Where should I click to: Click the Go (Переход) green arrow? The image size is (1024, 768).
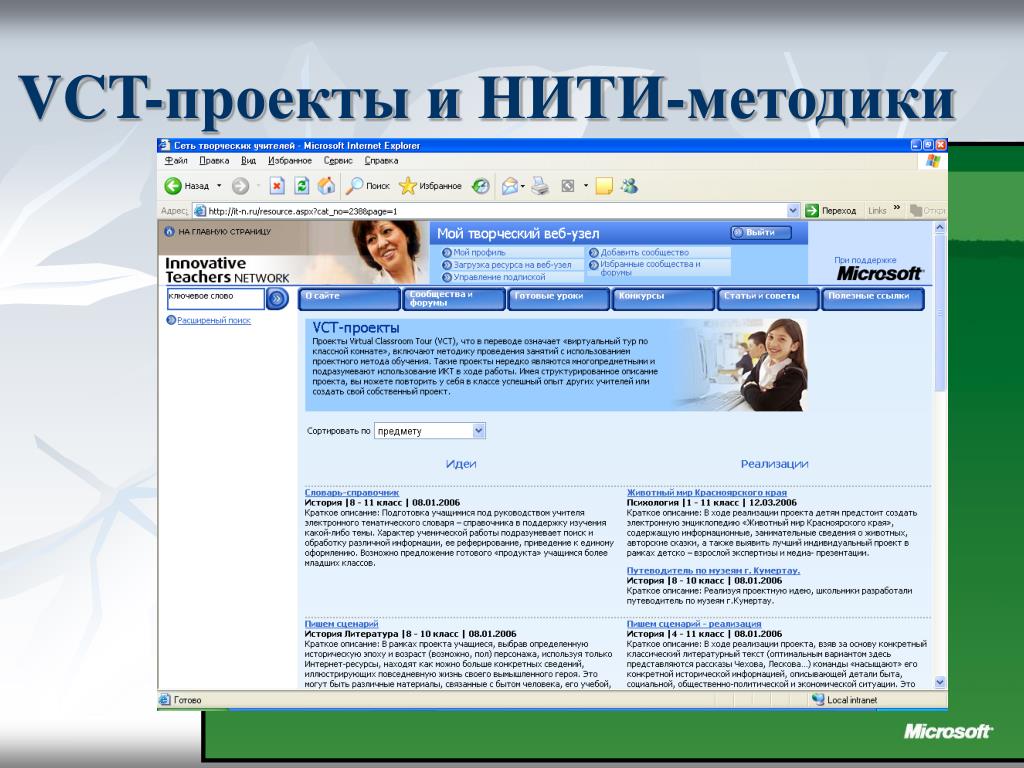point(812,210)
